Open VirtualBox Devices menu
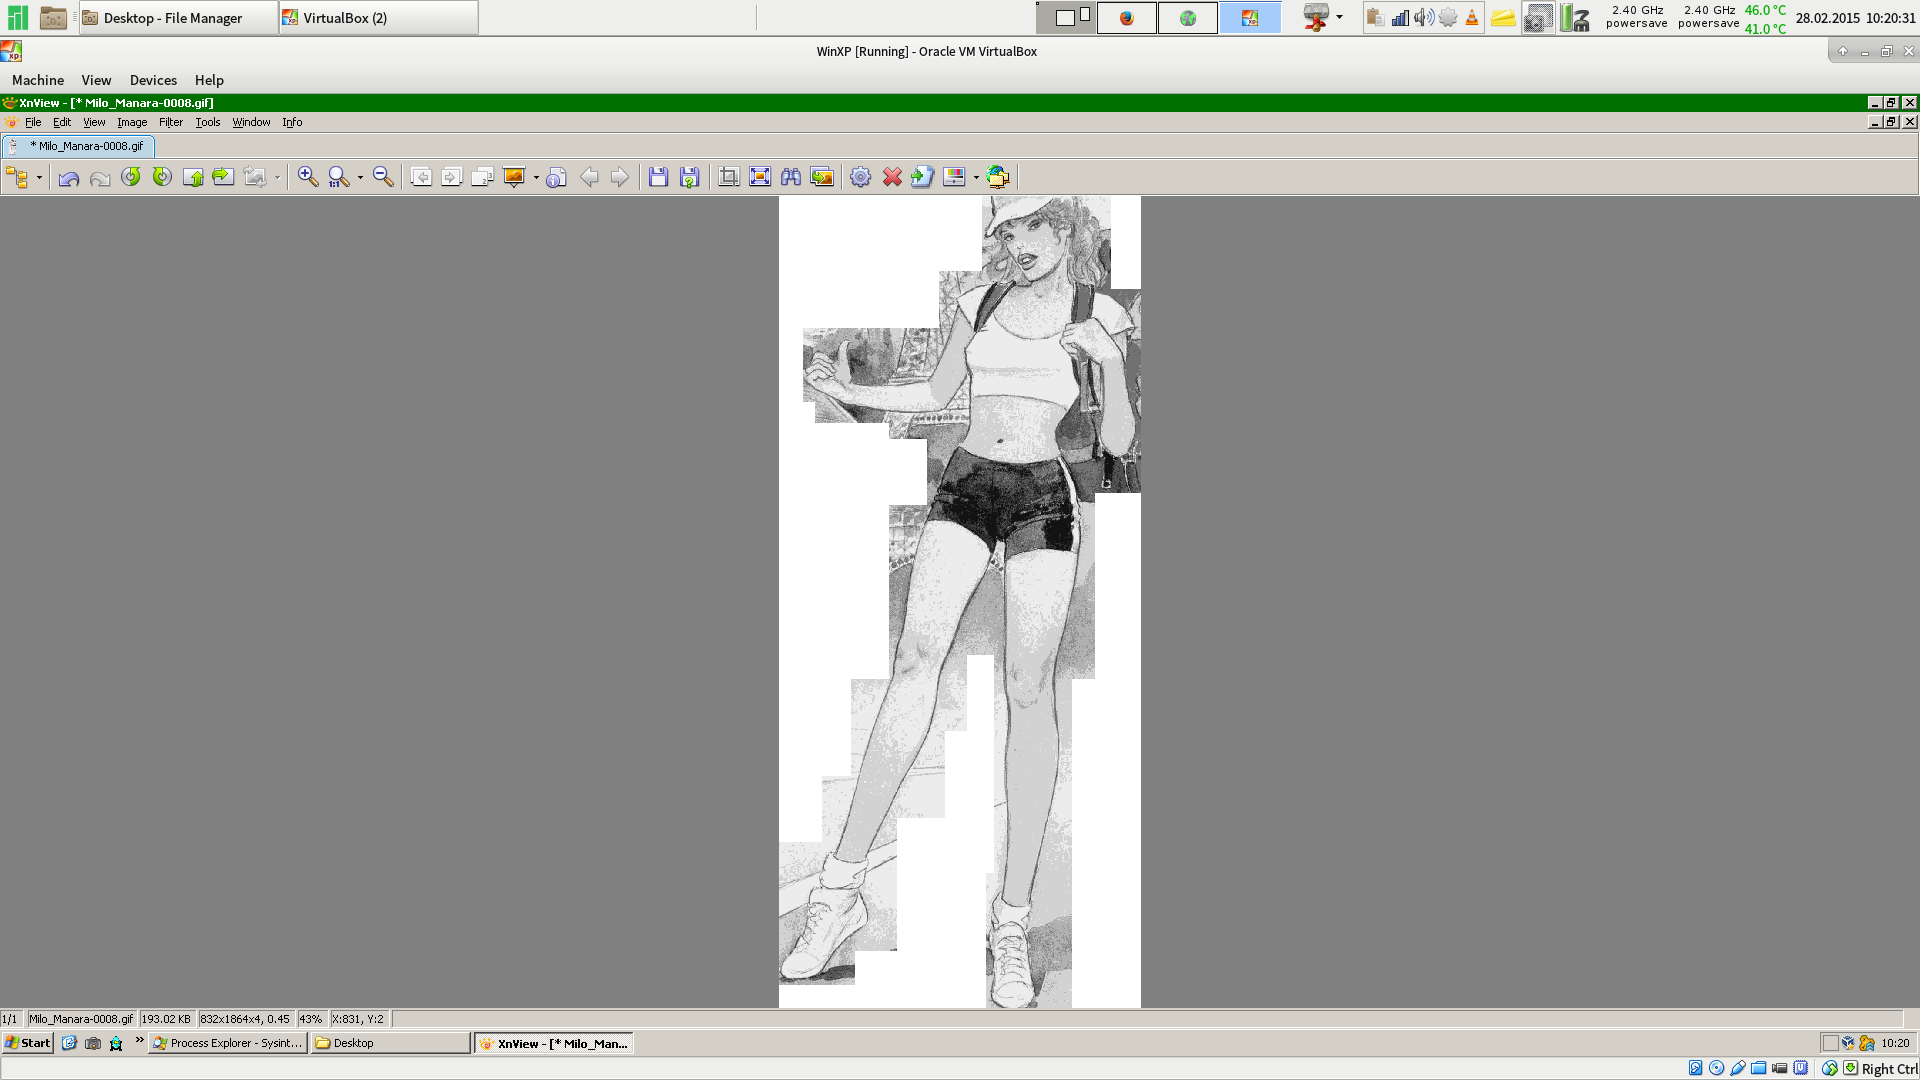This screenshot has height=1080, width=1920. click(x=153, y=80)
